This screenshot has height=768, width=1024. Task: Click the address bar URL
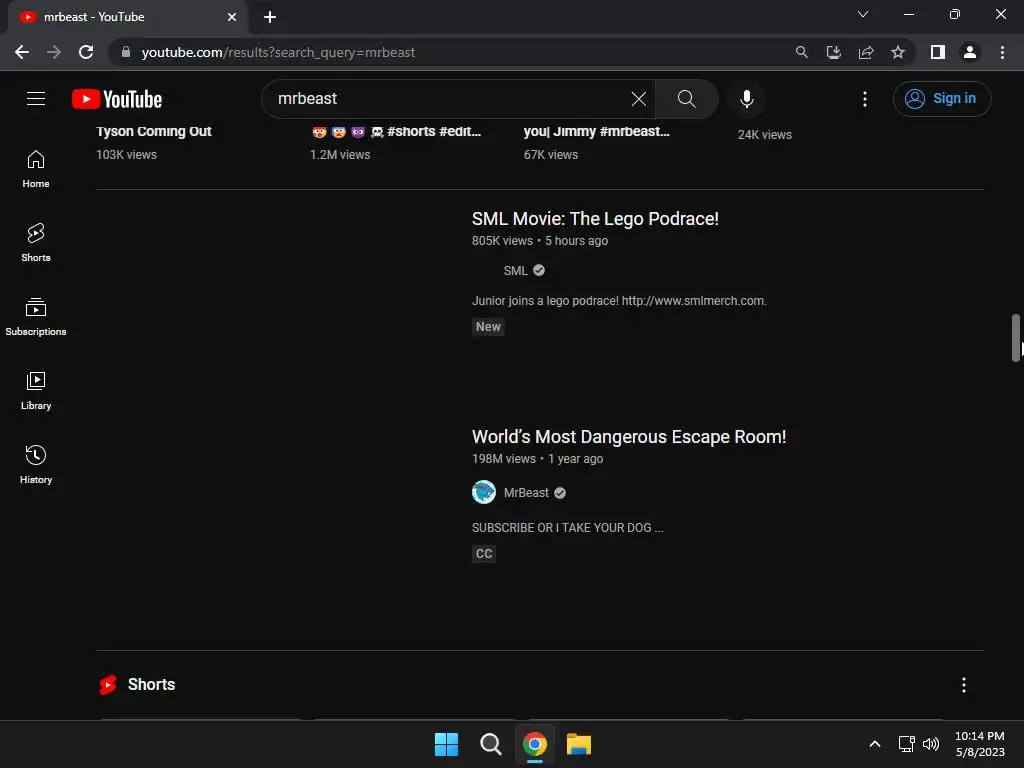278,52
